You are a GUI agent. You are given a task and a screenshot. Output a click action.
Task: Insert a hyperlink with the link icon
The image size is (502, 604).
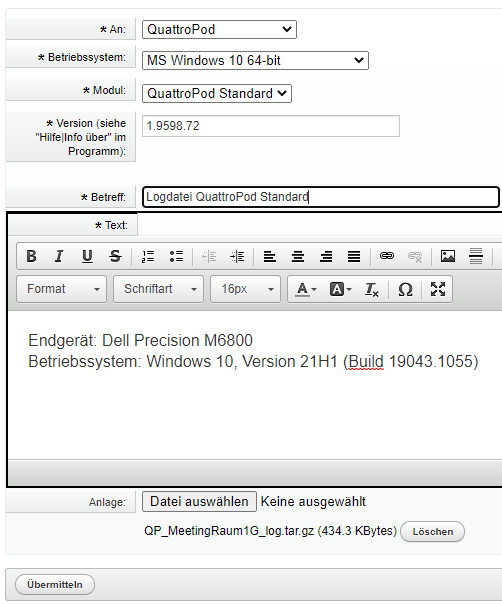coord(387,256)
